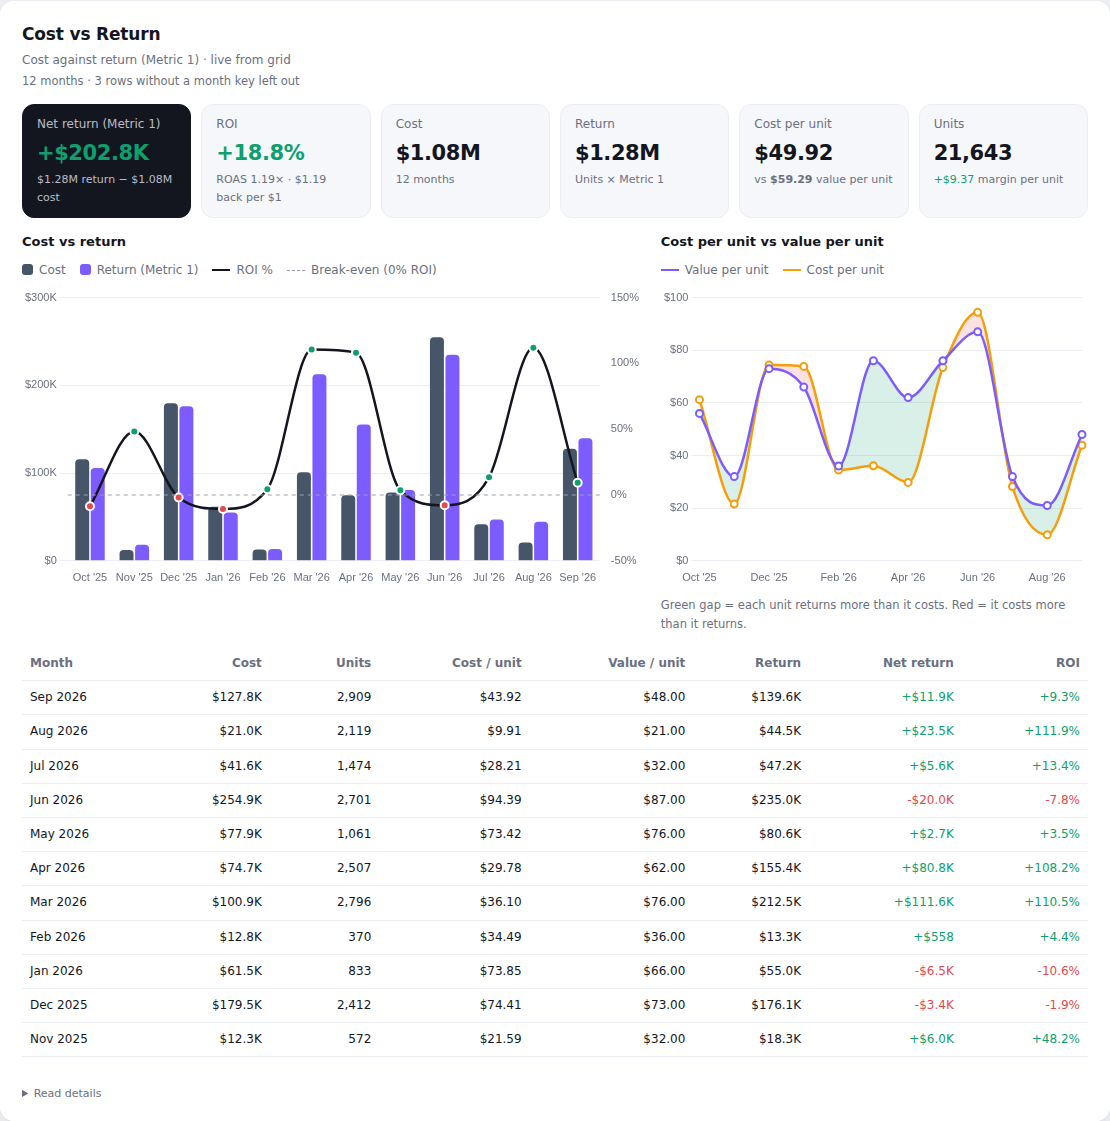Click the -10.6% ROI value
Screen dimensions: 1110x1121
coord(1059,971)
